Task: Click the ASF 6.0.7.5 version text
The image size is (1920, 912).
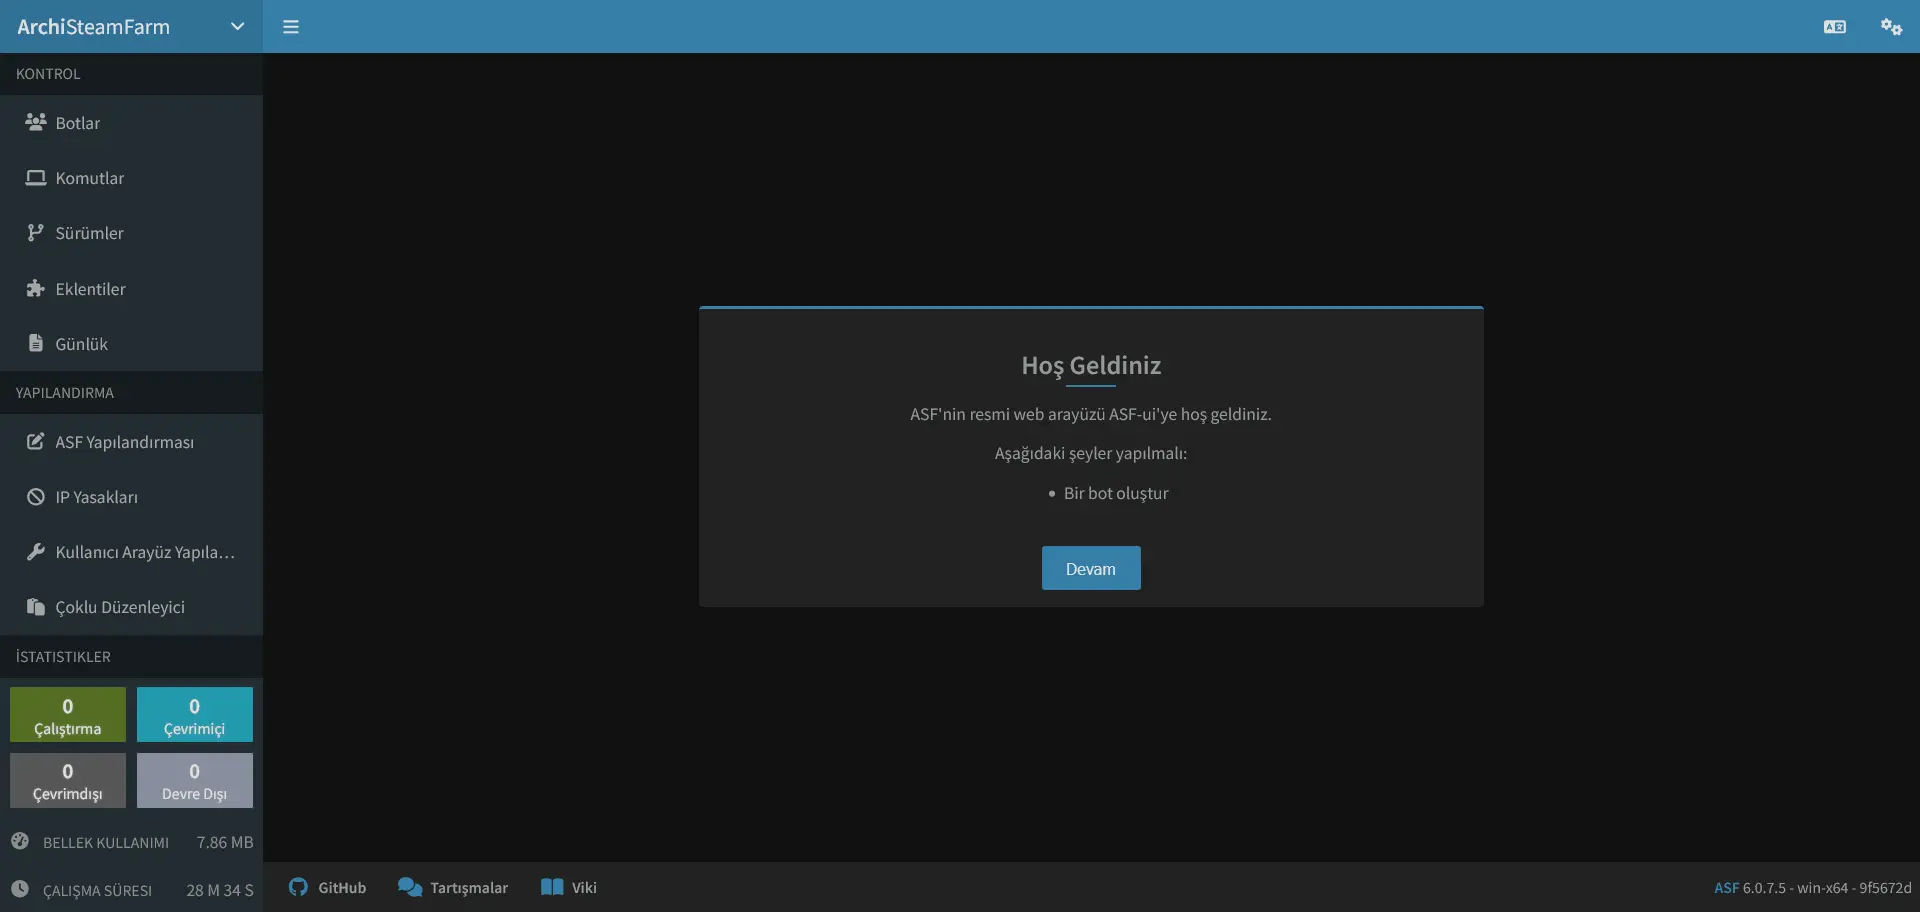Action: pyautogui.click(x=1812, y=887)
